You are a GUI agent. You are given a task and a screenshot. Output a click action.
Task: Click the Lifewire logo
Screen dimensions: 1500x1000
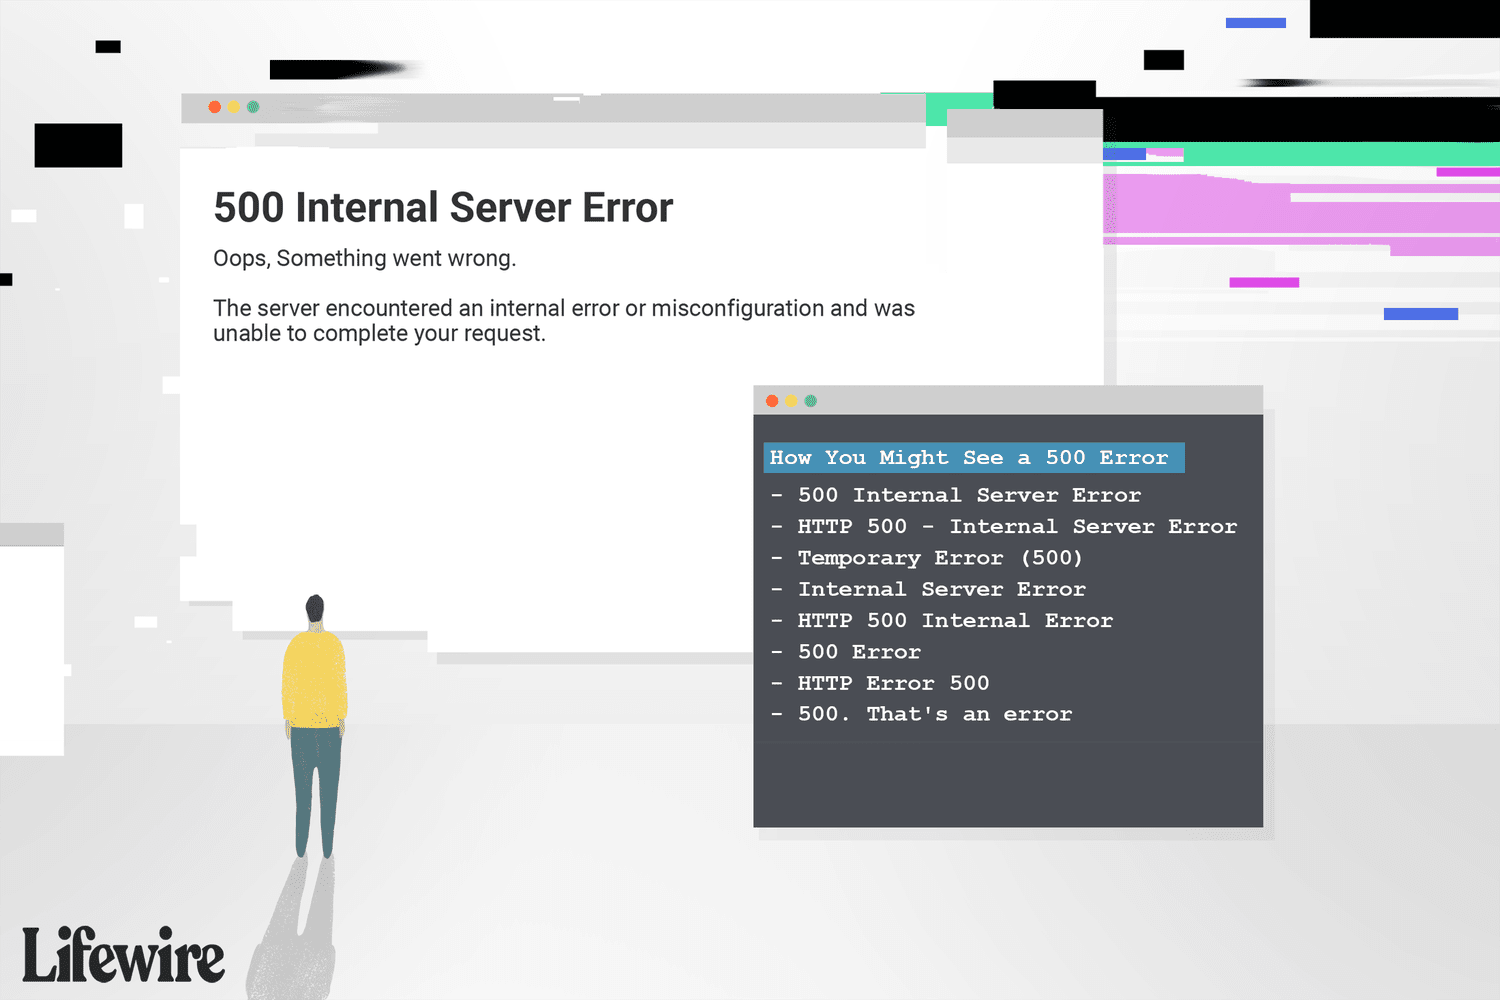(x=123, y=955)
